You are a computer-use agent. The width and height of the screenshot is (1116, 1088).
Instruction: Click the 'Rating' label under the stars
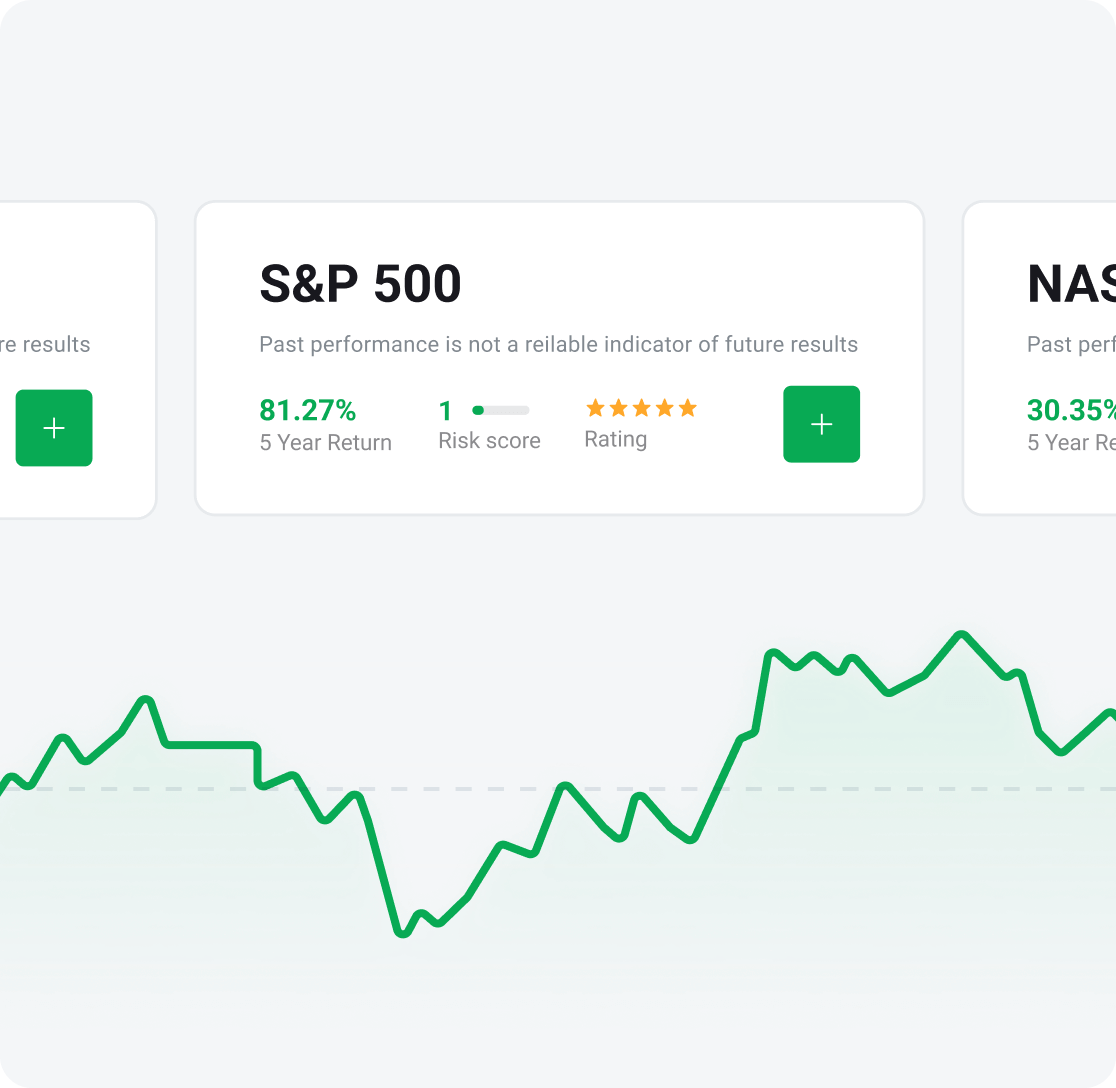coord(615,439)
